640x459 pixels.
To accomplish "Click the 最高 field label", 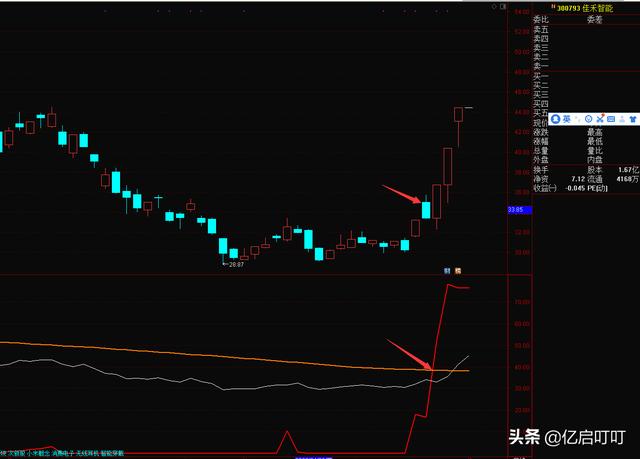I will (595, 132).
